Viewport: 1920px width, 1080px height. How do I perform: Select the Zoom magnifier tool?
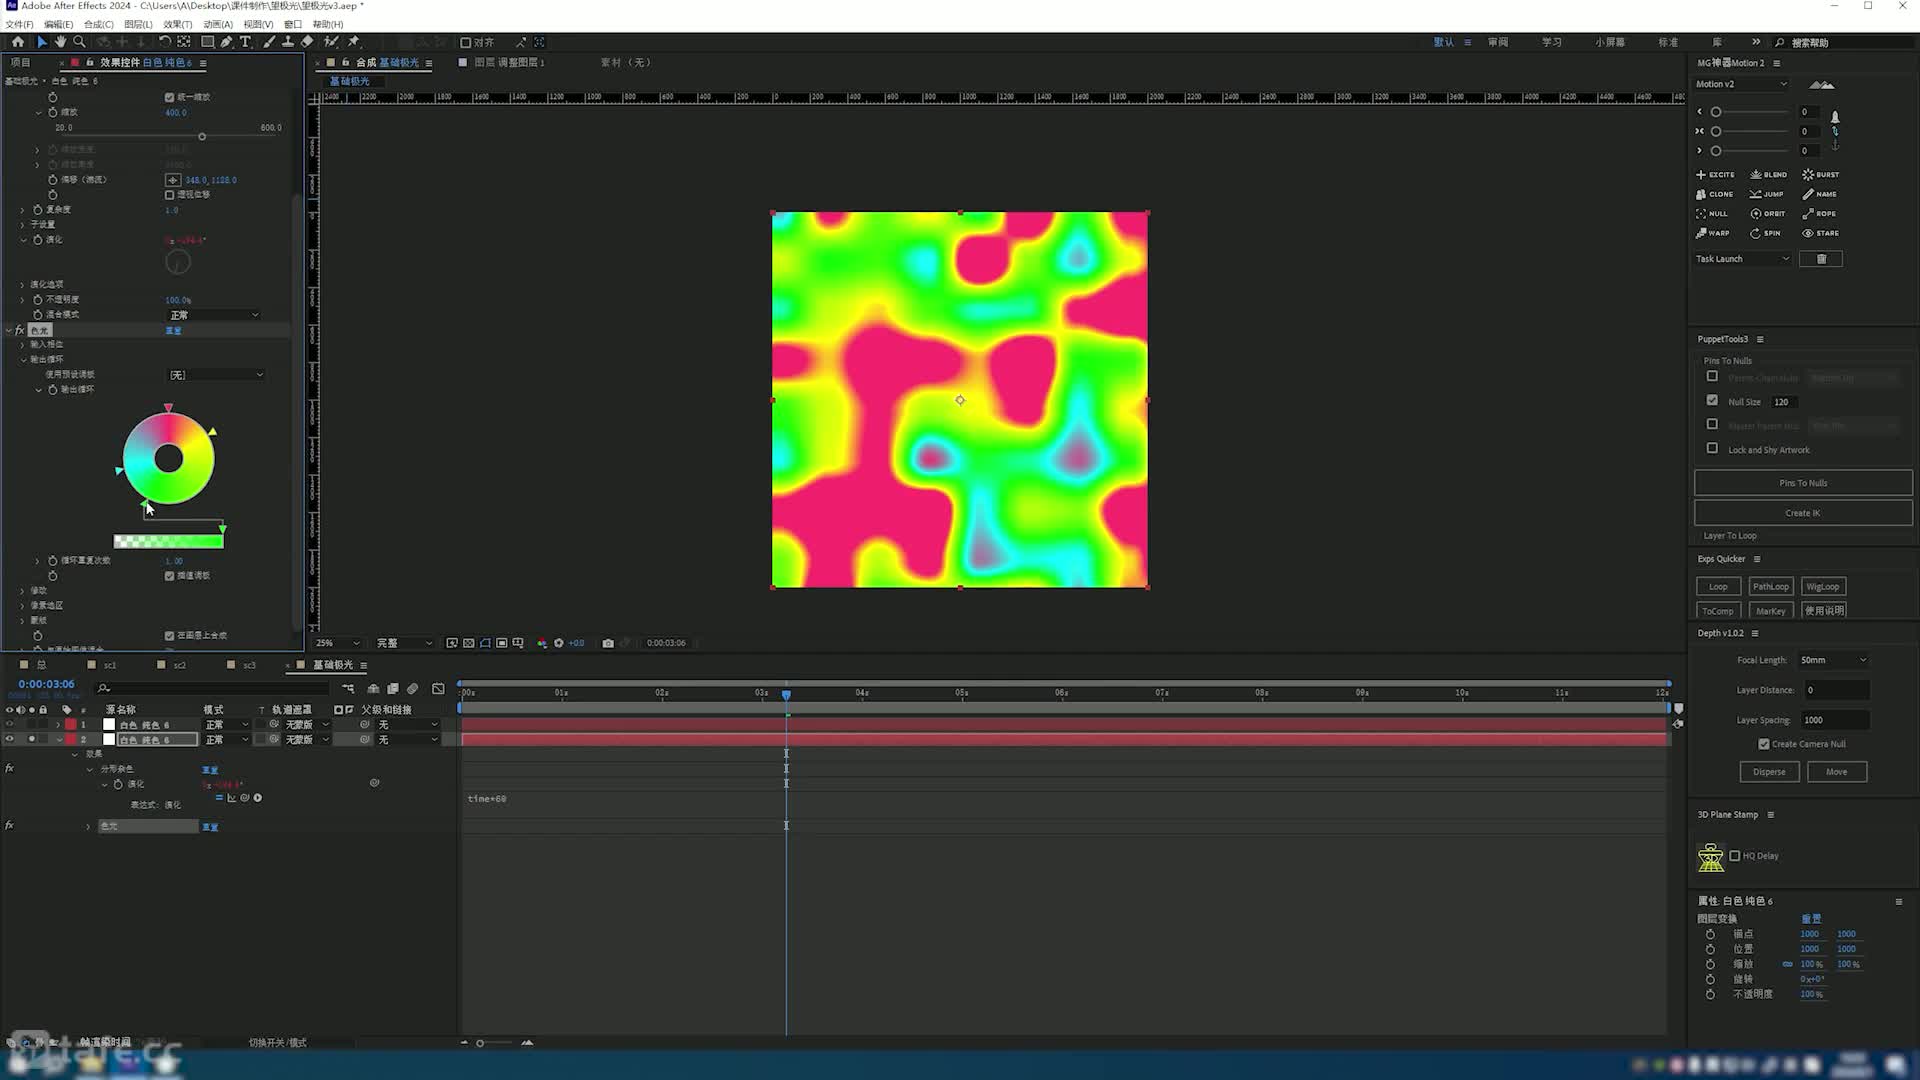(79, 42)
